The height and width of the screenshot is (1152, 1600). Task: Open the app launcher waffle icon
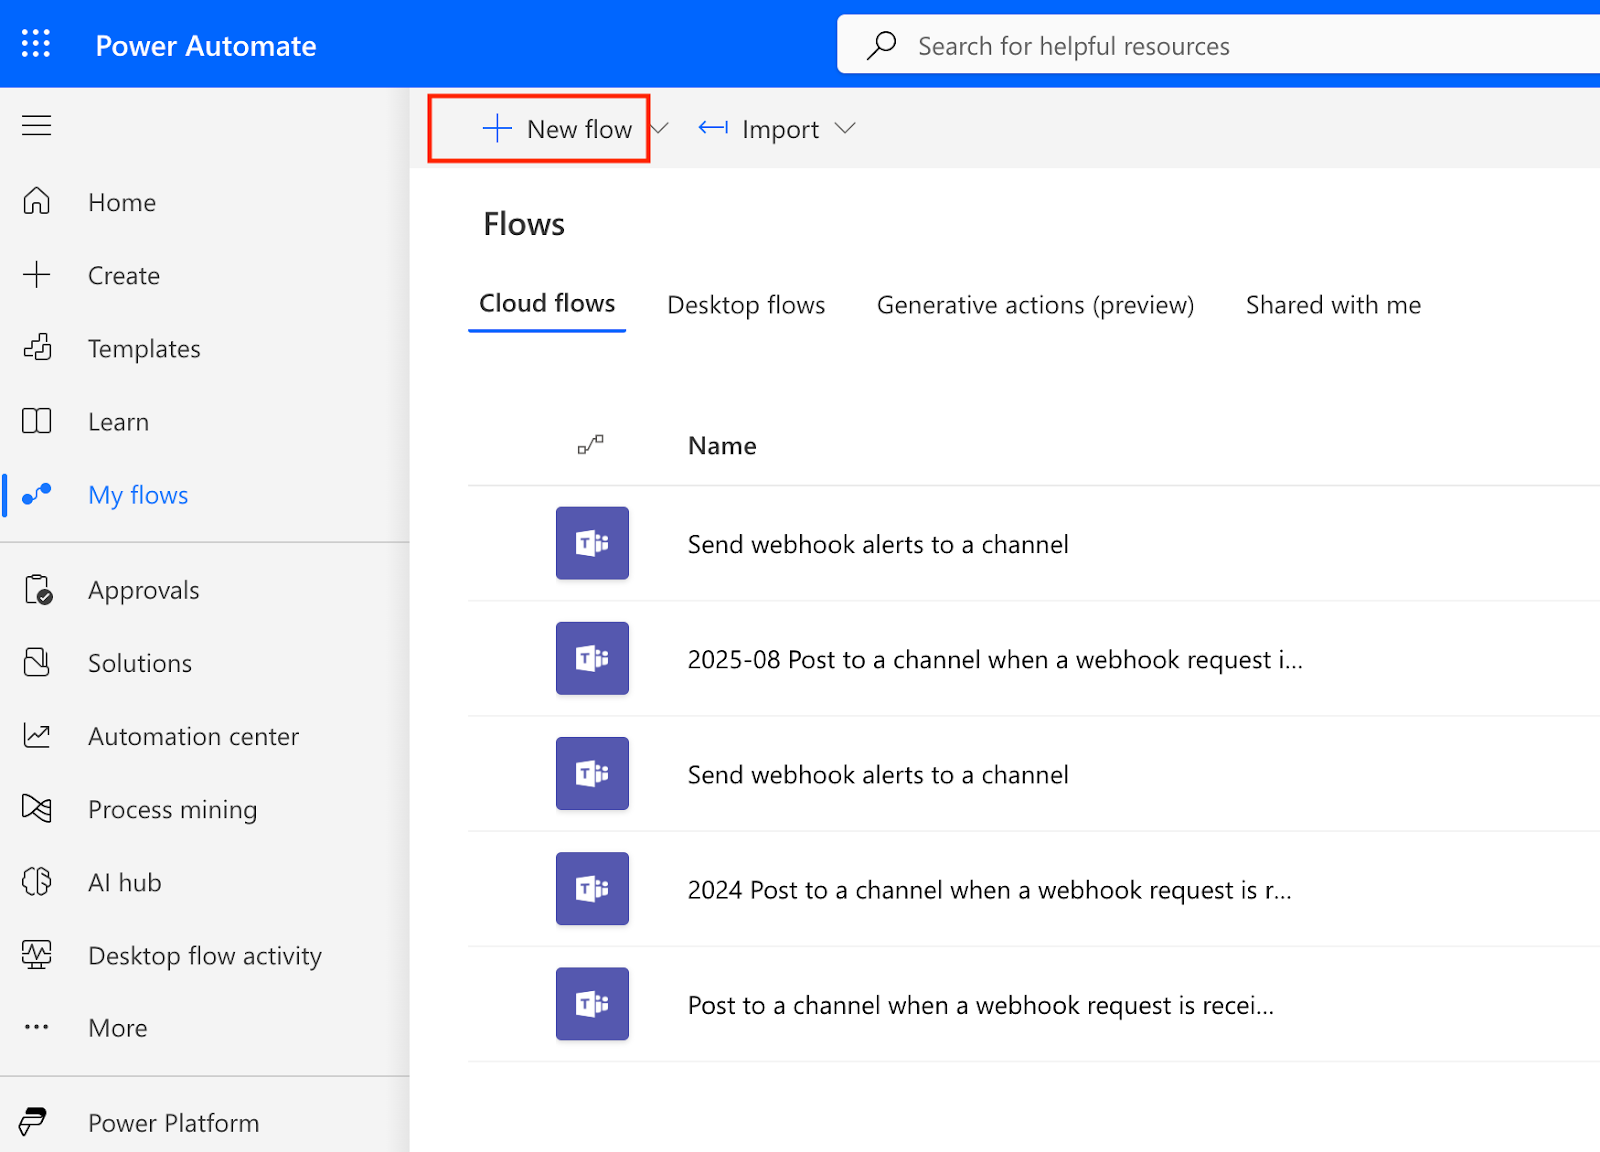click(36, 43)
